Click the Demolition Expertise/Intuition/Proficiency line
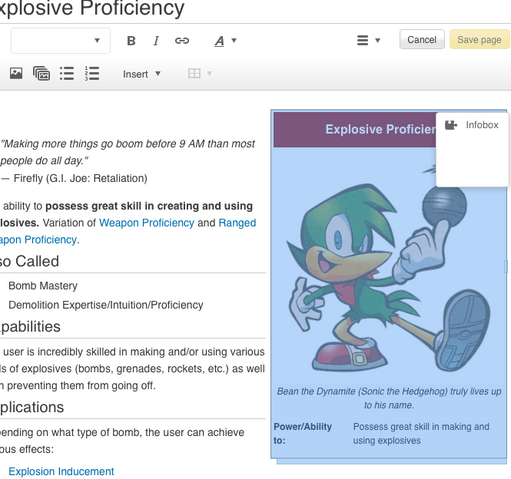The image size is (511, 479). 106,305
